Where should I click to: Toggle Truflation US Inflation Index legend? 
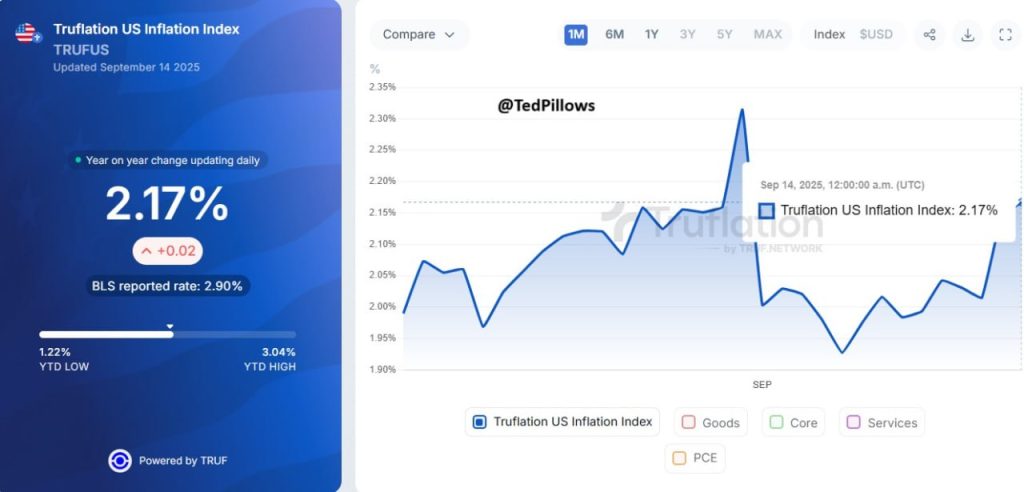[562, 422]
